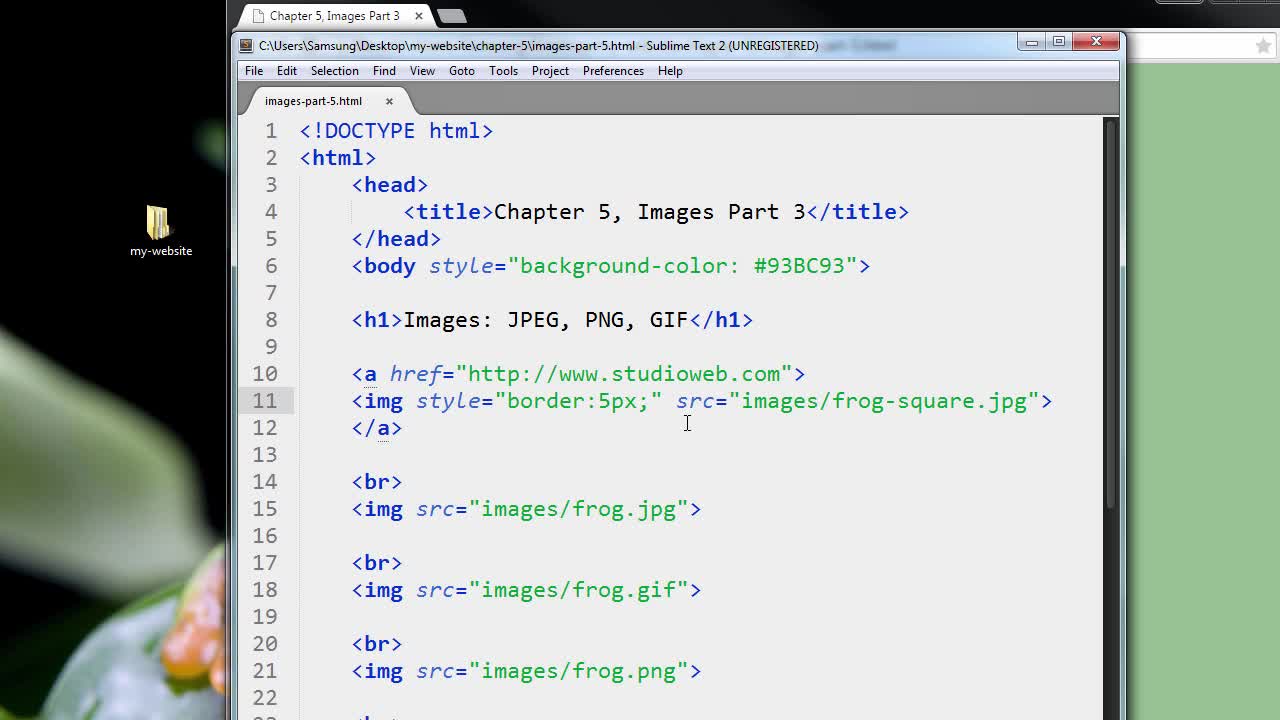Maximize the Sublime Text window
This screenshot has height=720, width=1280.
[x=1059, y=42]
